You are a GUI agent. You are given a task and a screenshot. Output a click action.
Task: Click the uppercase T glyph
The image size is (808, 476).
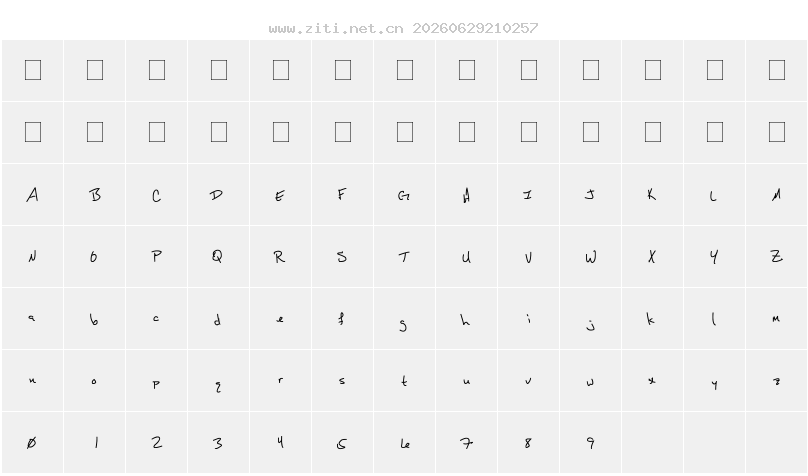pyautogui.click(x=404, y=257)
